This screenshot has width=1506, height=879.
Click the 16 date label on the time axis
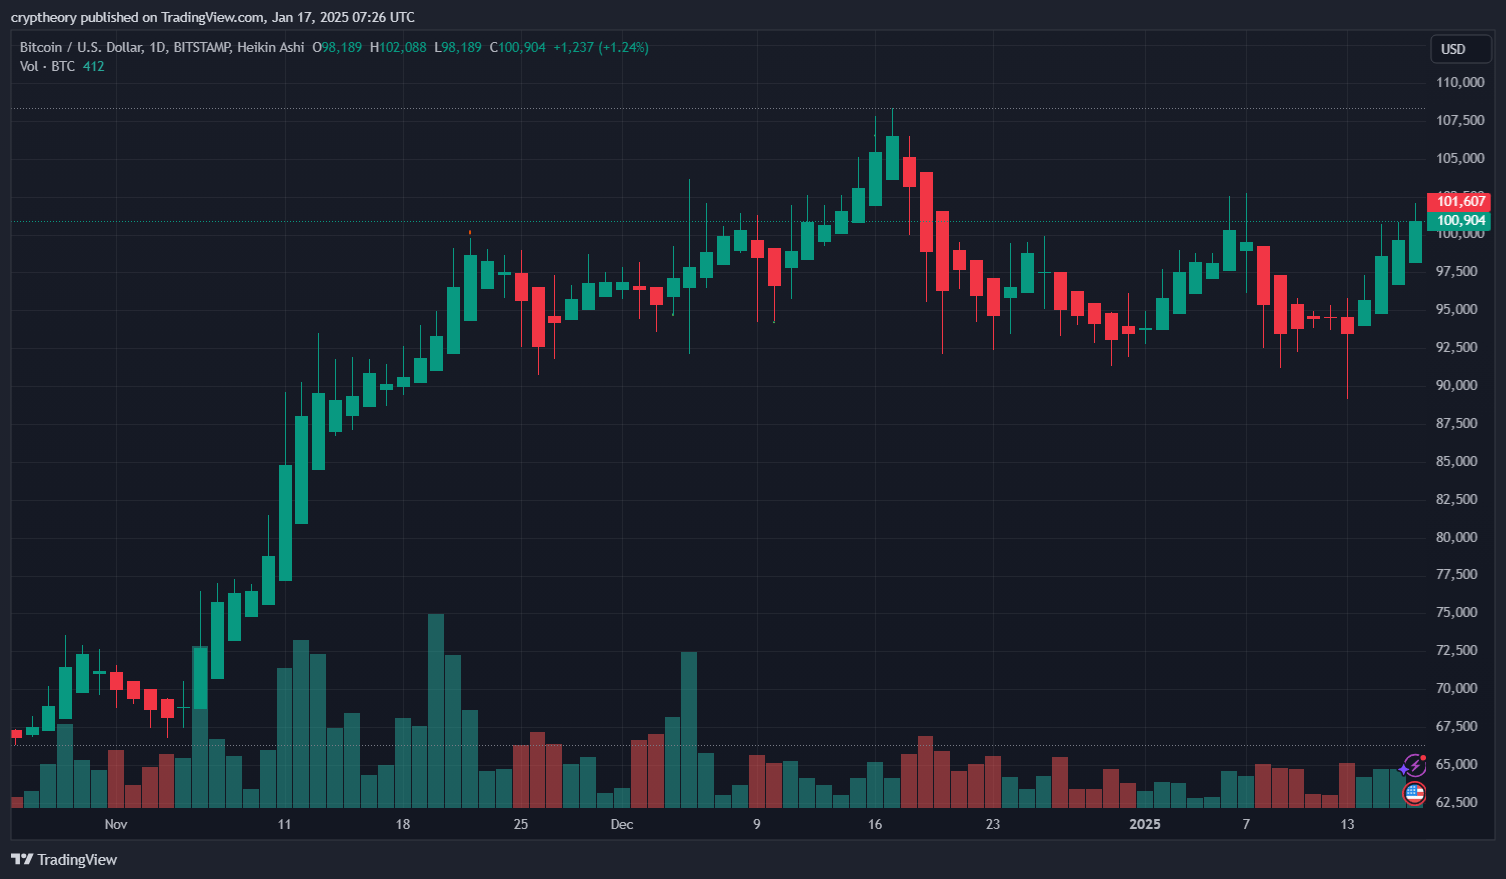[x=875, y=824]
